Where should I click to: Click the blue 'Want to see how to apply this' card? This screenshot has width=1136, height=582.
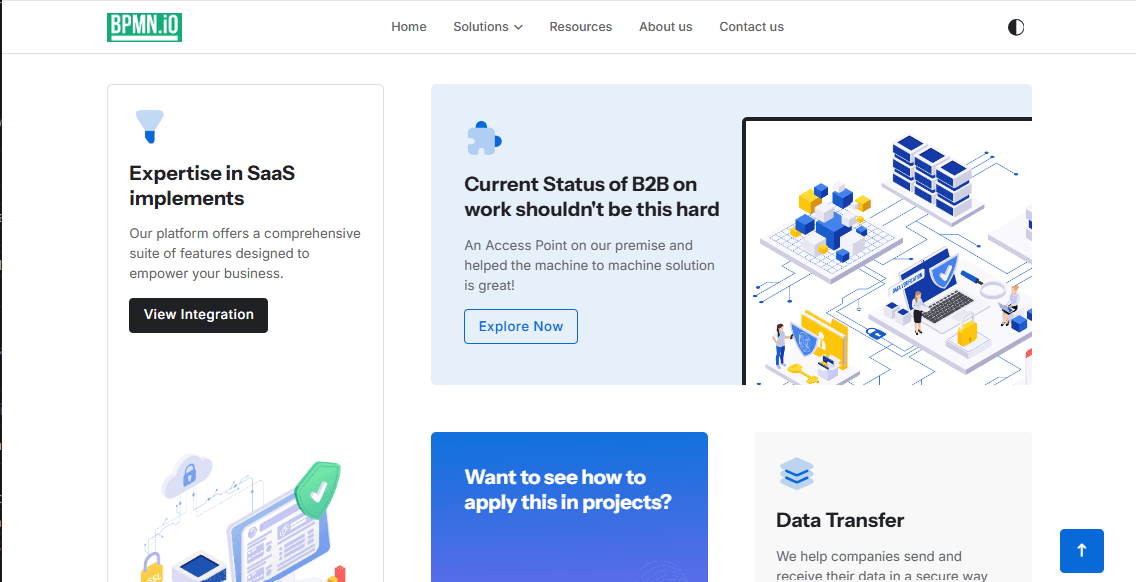(569, 505)
